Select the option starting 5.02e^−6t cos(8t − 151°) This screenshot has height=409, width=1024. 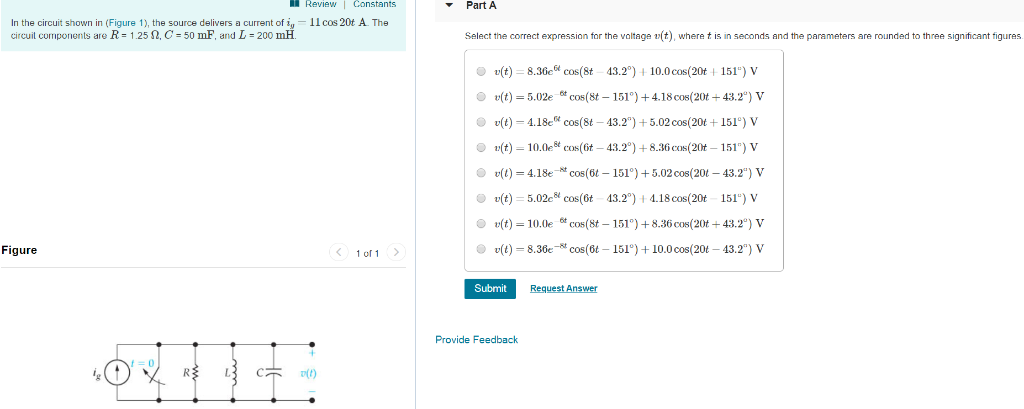coord(481,97)
